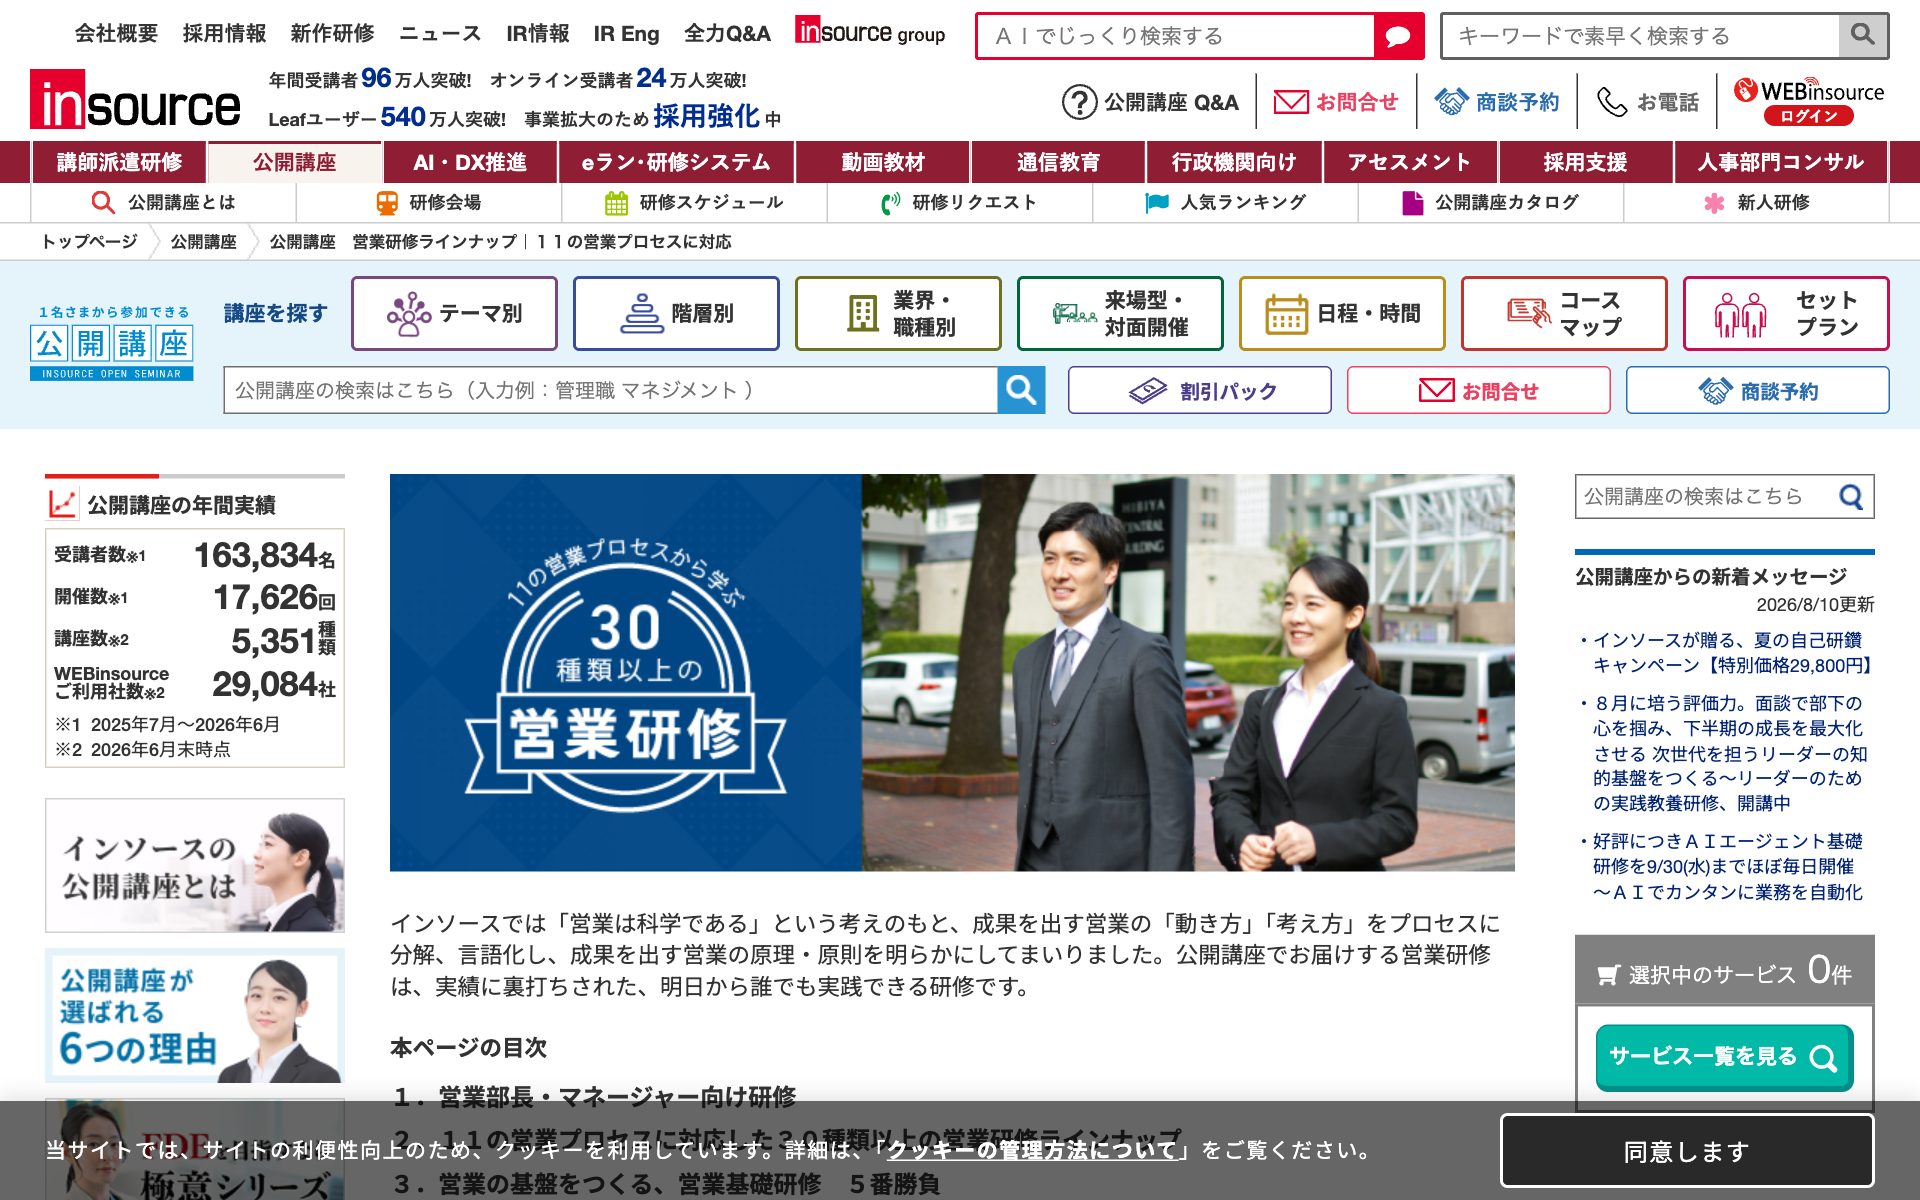This screenshot has height=1200, width=1920.
Task: Open IR情報 in top menu
Action: pos(537,34)
